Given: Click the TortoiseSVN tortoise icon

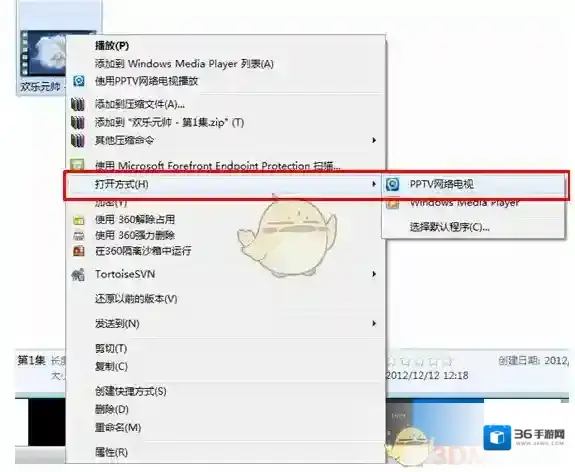Looking at the screenshot, I should pyautogui.click(x=78, y=275).
